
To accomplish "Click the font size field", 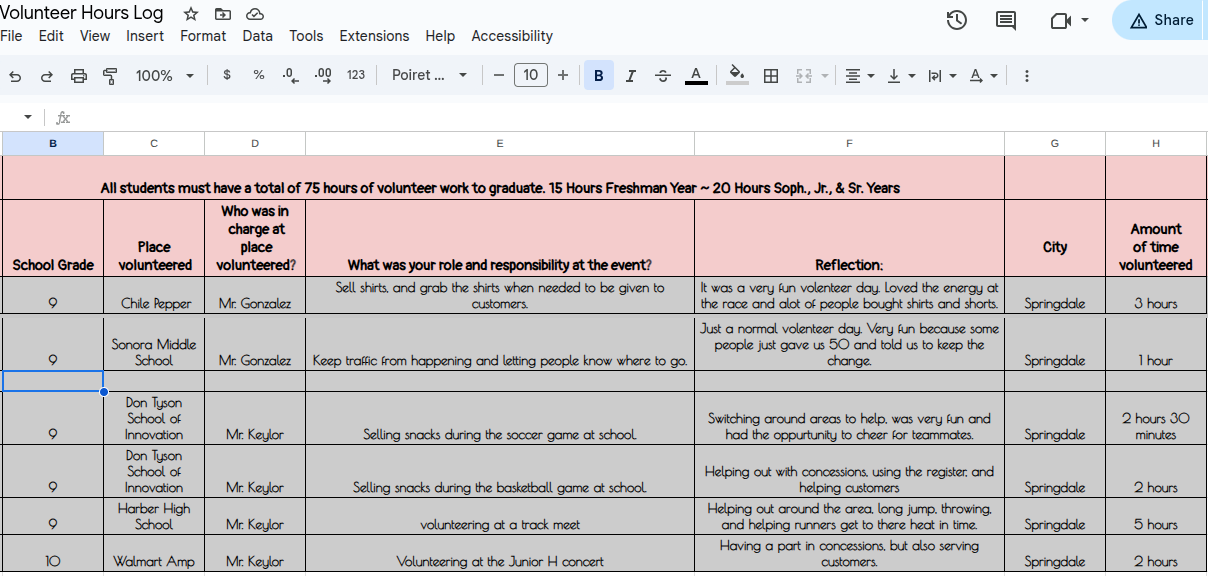I will [530, 75].
